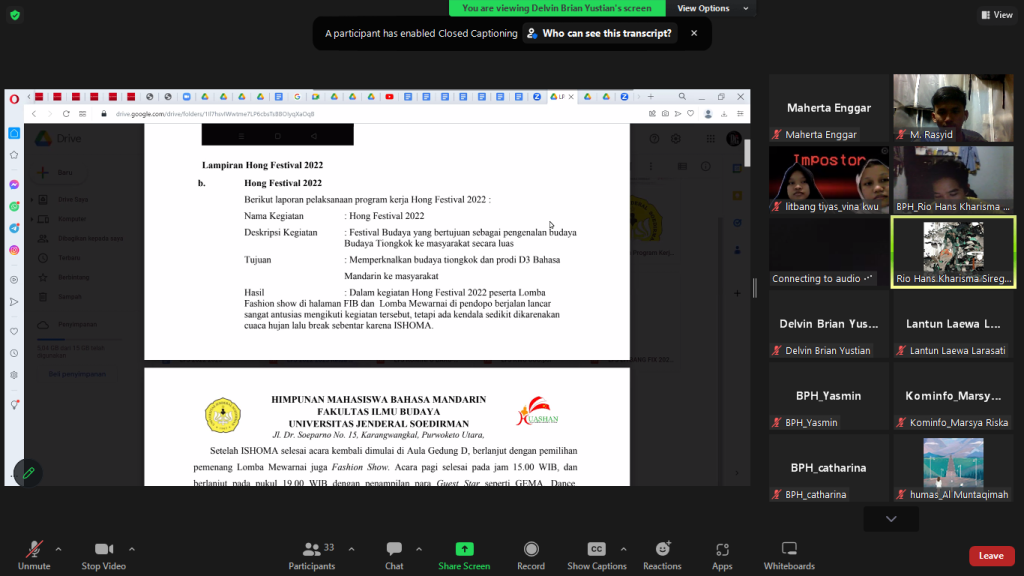Leave the meeting
The width and height of the screenshot is (1024, 576).
tap(991, 556)
